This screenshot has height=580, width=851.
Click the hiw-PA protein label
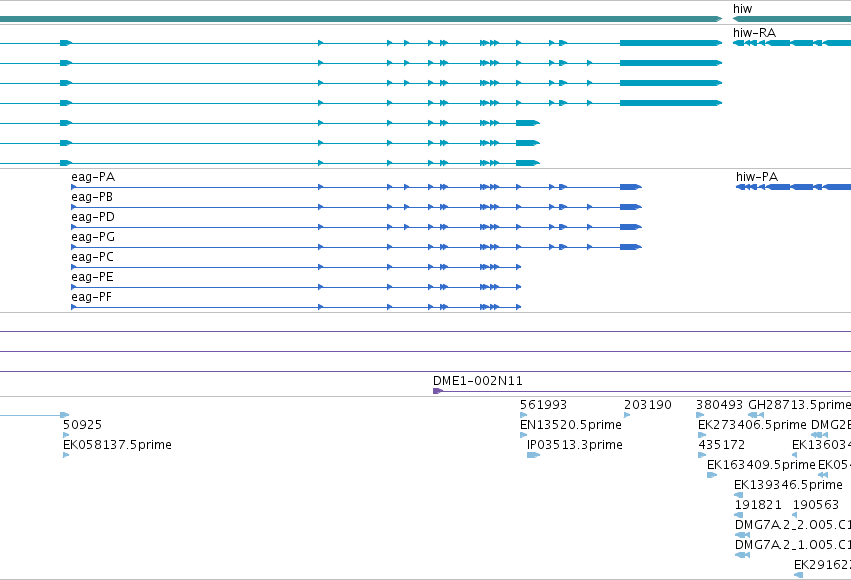click(757, 177)
